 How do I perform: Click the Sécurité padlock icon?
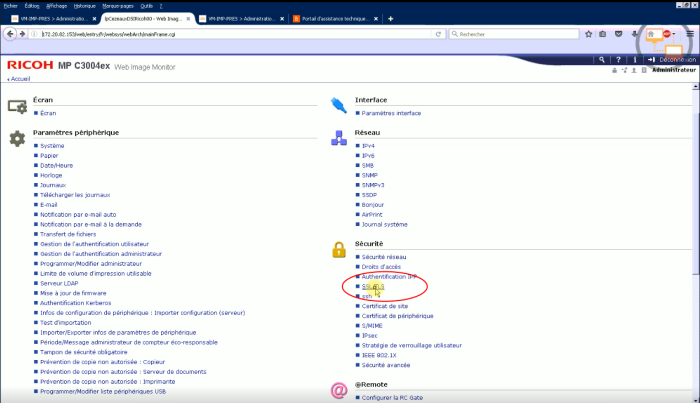pos(339,249)
